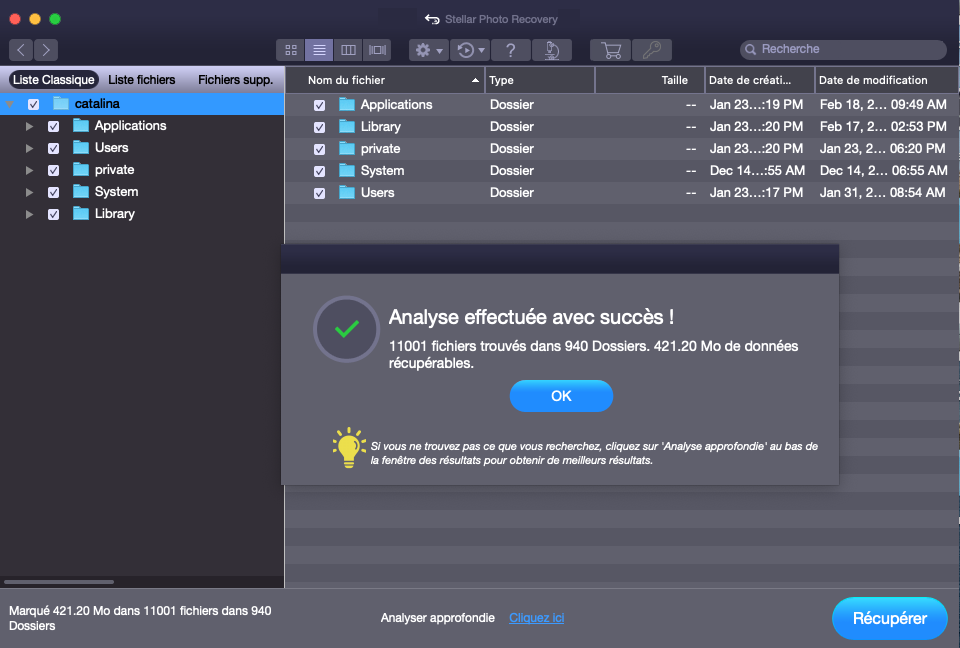The image size is (960, 648).
Task: Uncheck Users checkbox in the sidebar tree
Action: (x=53, y=148)
